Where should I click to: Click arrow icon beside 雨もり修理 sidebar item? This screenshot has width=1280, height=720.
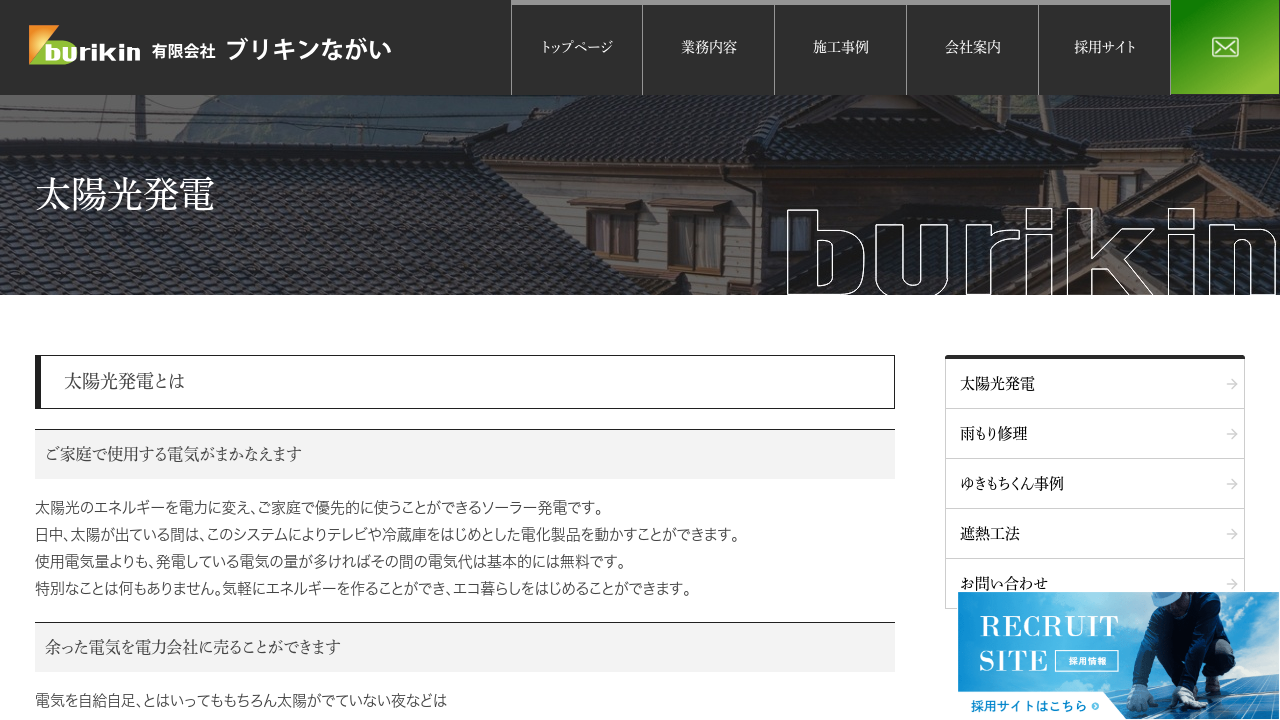coord(1232,434)
